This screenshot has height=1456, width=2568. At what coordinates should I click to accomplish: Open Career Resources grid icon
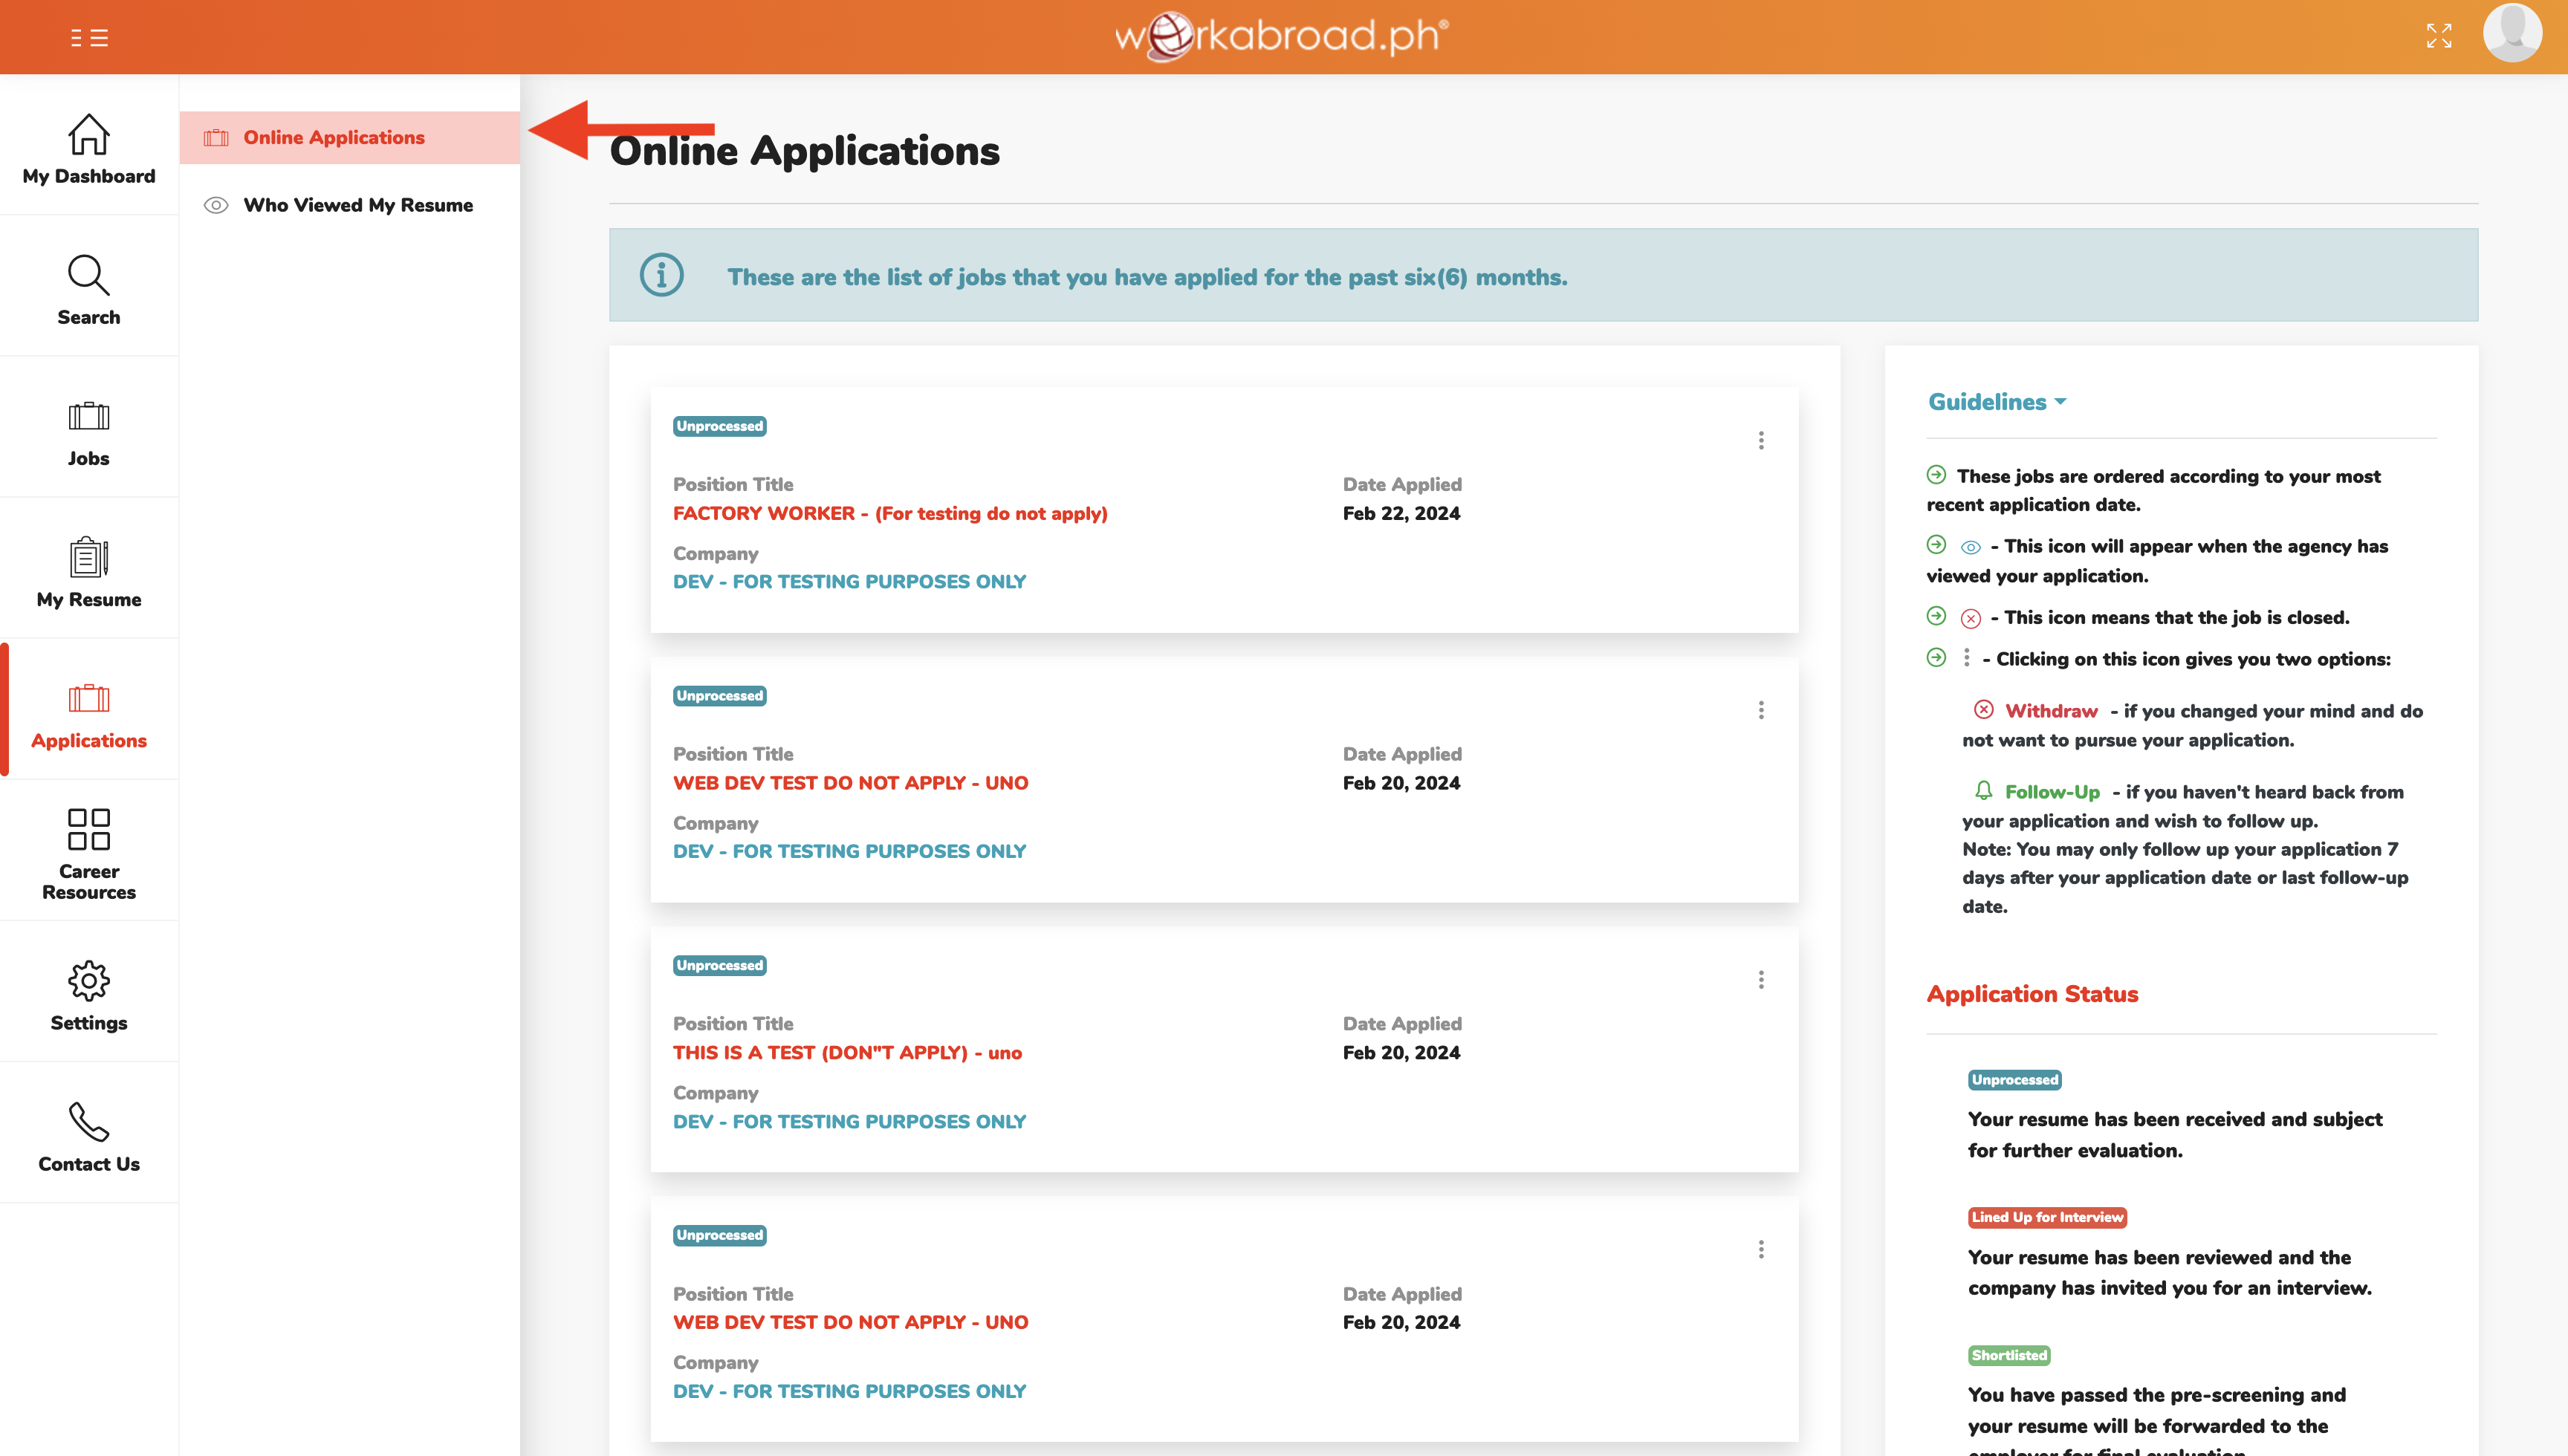[89, 829]
